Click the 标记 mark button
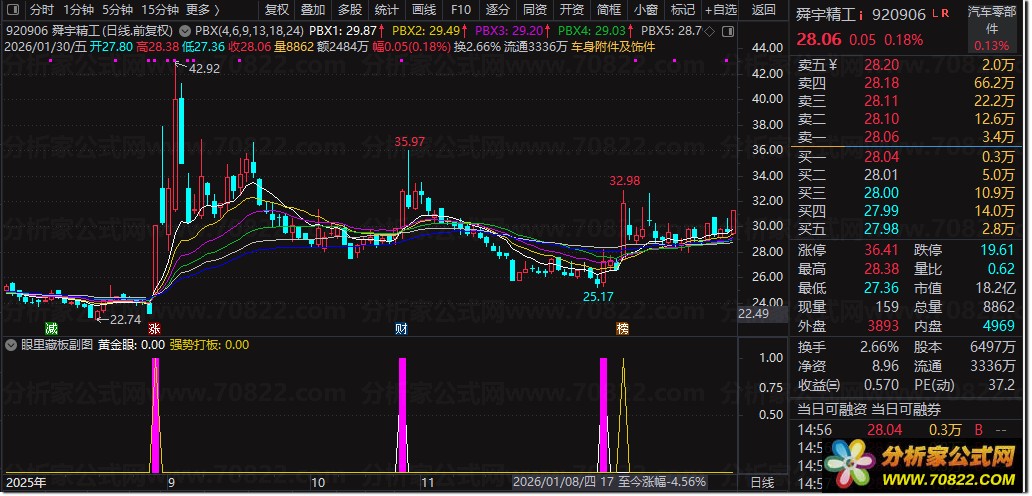Image resolution: width=1032 pixels, height=496 pixels. [683, 10]
